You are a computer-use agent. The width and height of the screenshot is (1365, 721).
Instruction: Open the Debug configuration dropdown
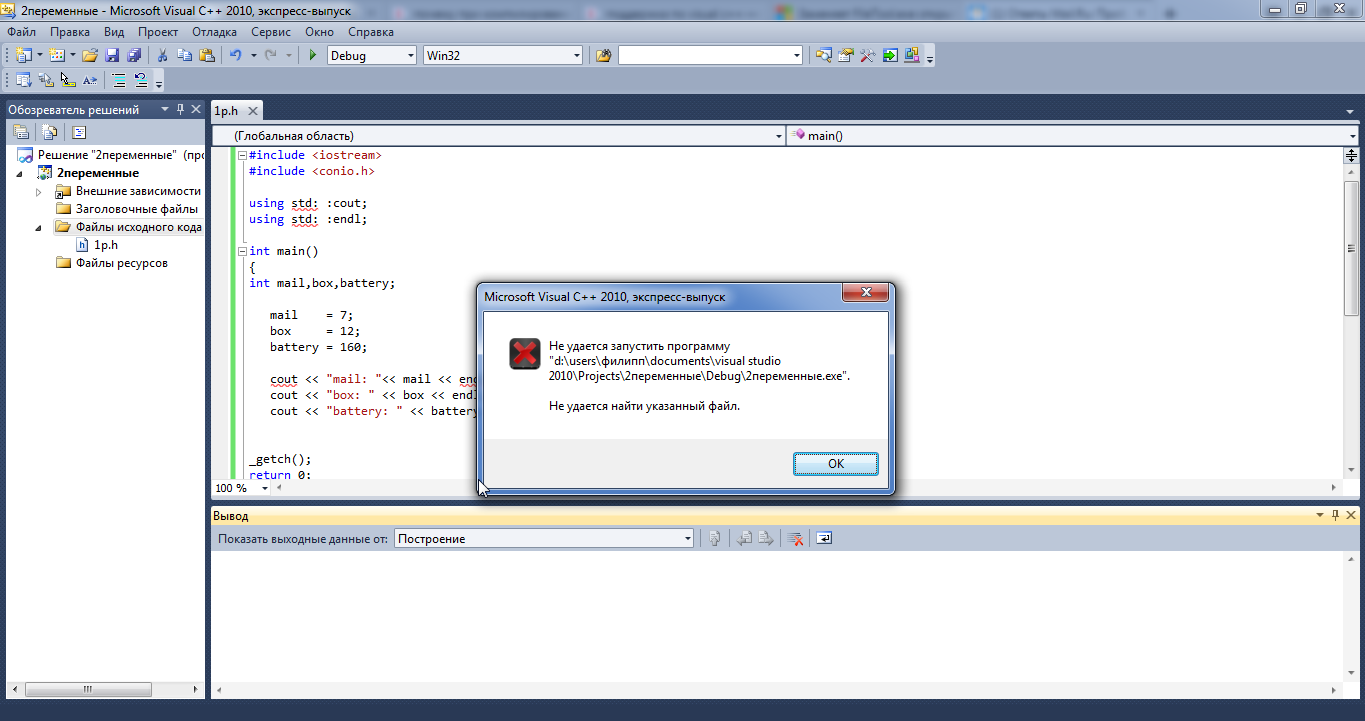click(410, 56)
